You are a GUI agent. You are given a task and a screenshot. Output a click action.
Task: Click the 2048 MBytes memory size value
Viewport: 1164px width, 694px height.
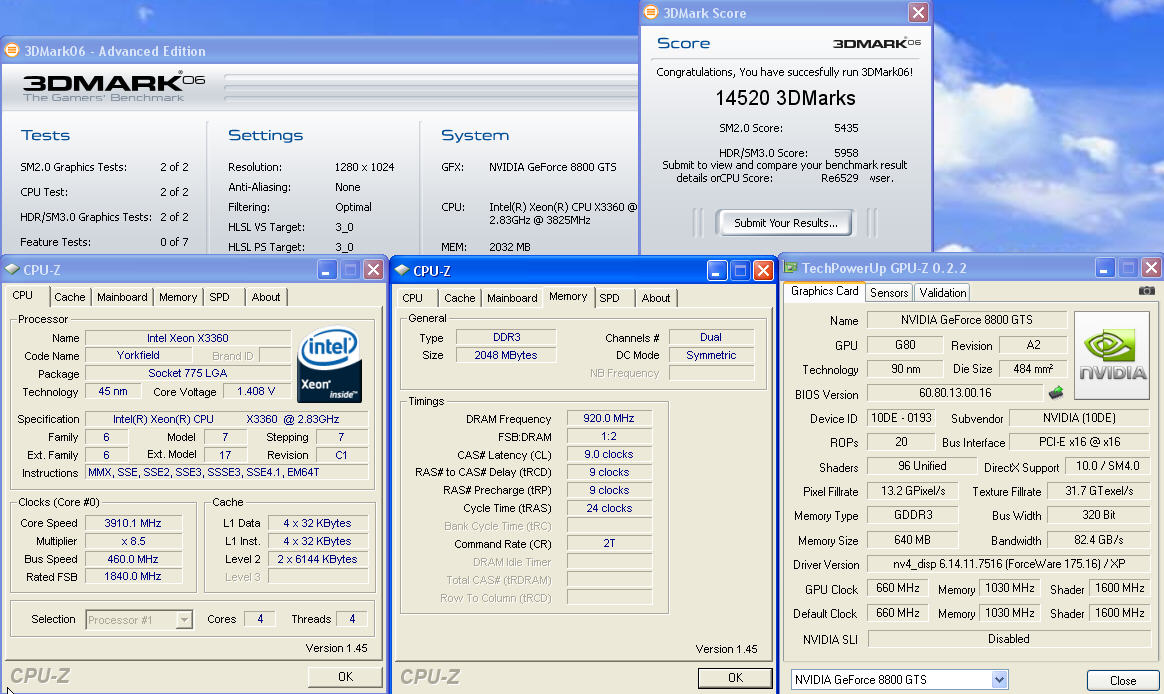click(x=506, y=355)
